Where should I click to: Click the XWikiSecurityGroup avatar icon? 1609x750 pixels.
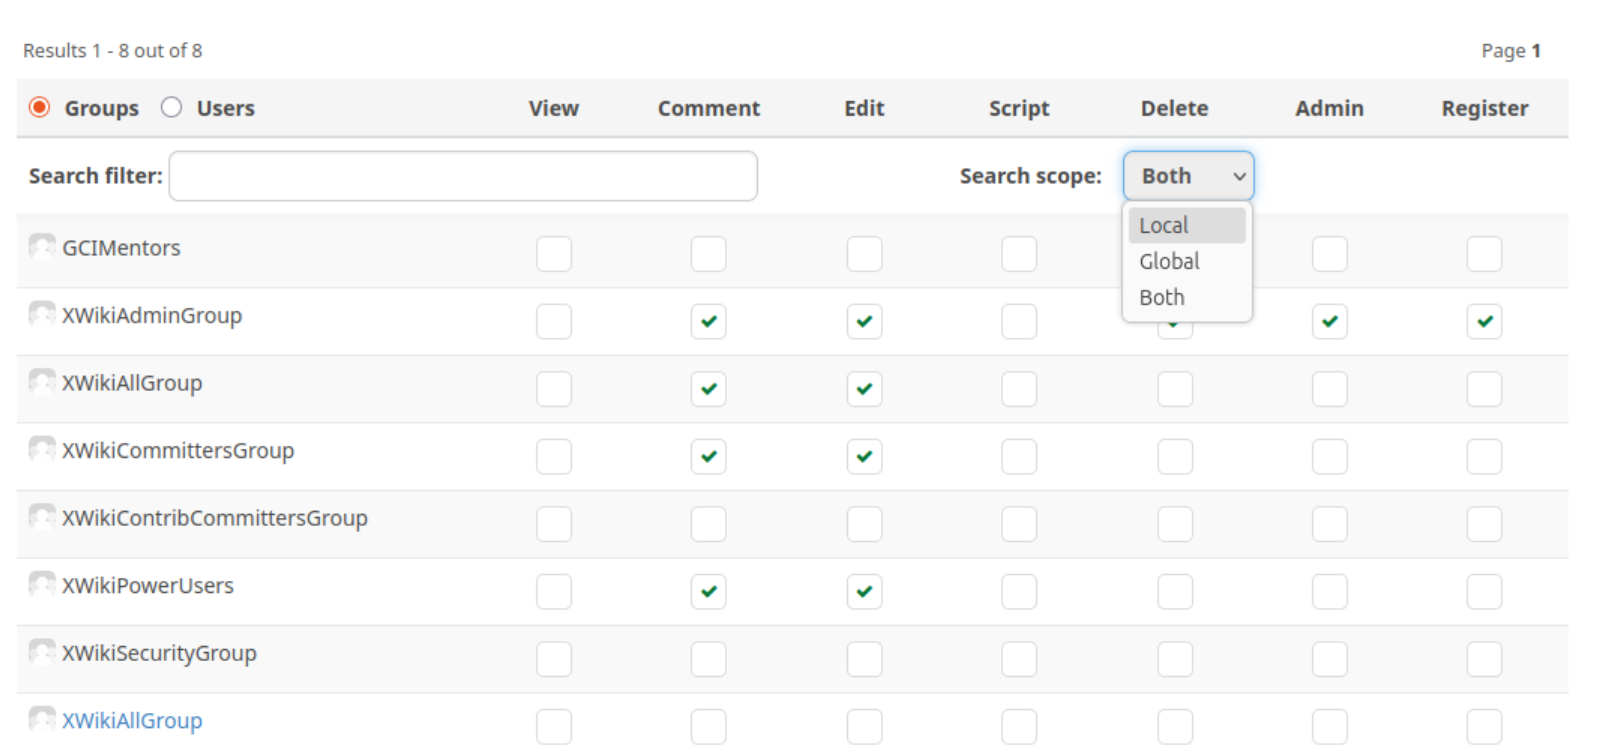(42, 653)
